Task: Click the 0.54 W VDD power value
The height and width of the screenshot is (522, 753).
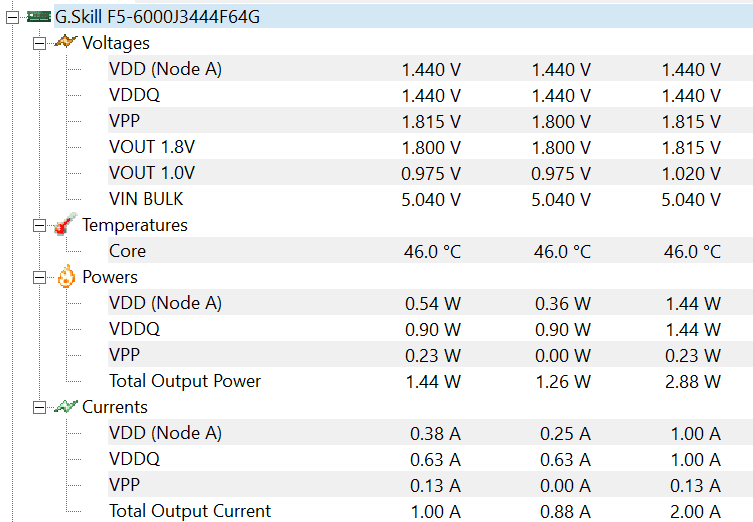Action: [433, 303]
